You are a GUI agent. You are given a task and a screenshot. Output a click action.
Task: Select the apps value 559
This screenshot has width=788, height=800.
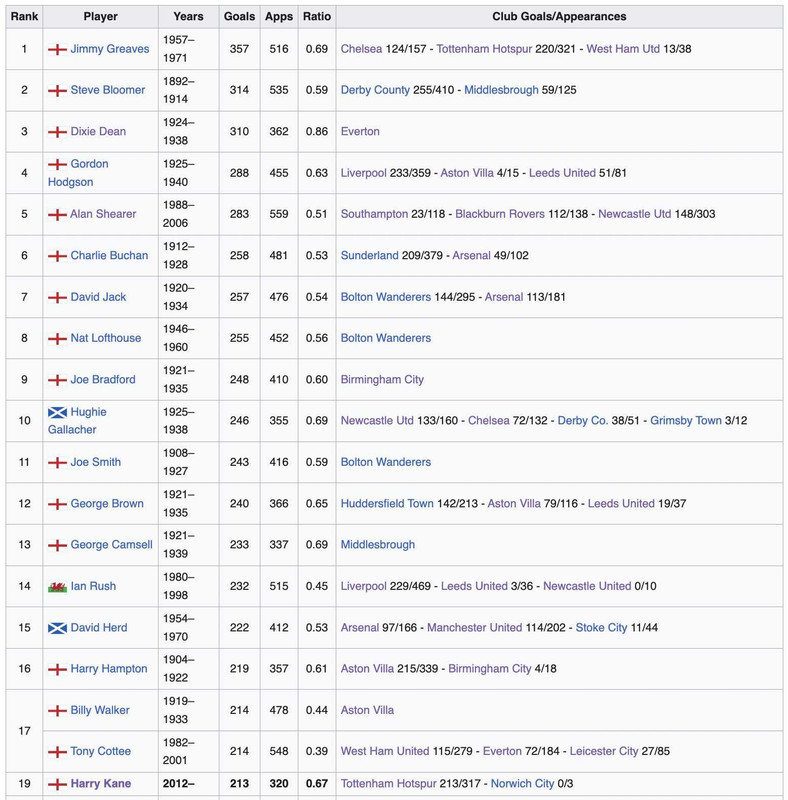279,214
